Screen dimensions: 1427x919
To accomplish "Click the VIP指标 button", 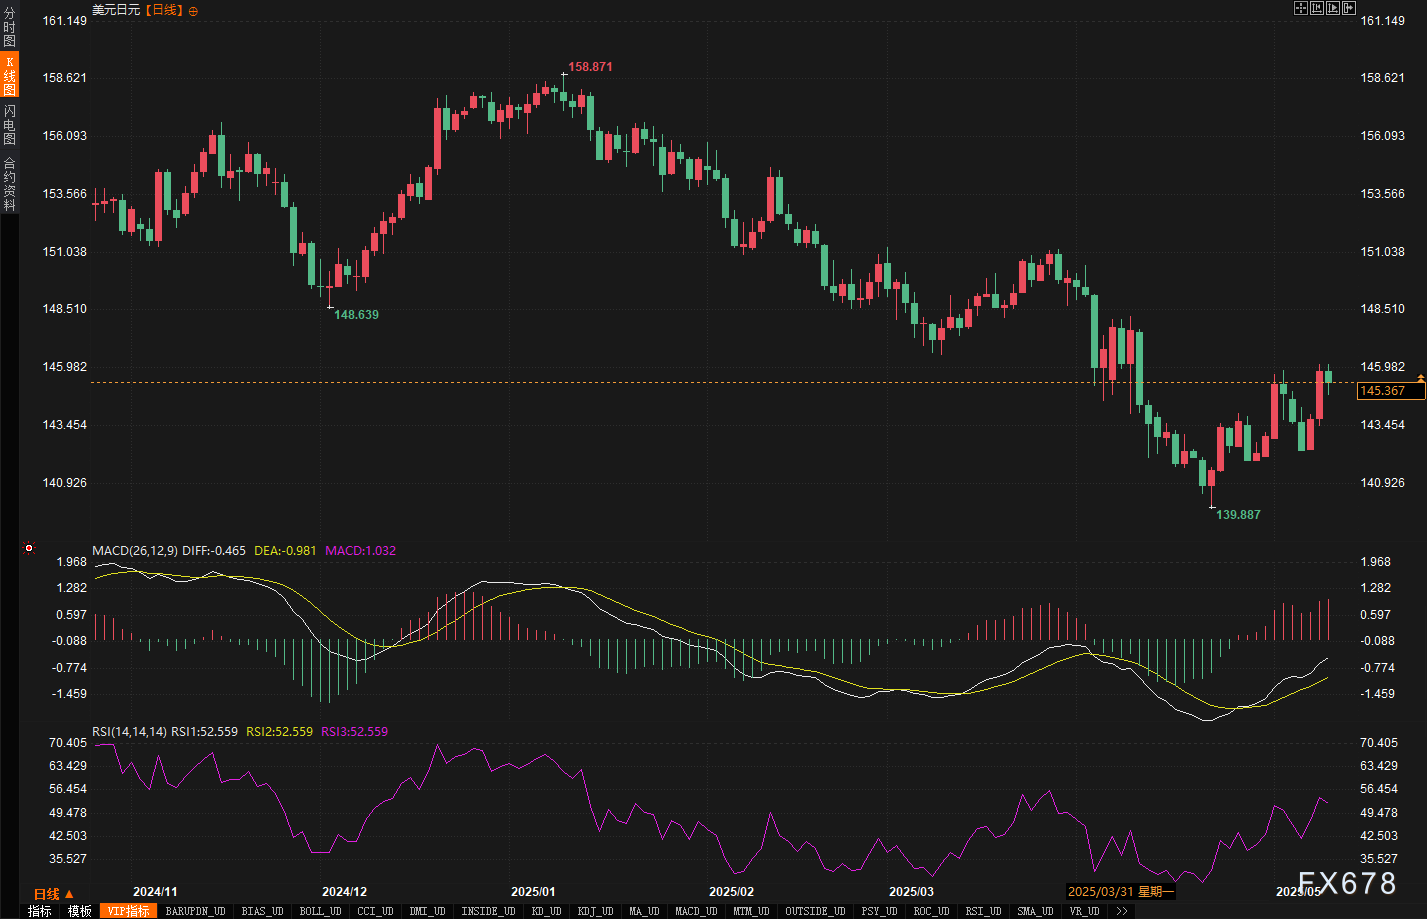I will (128, 911).
